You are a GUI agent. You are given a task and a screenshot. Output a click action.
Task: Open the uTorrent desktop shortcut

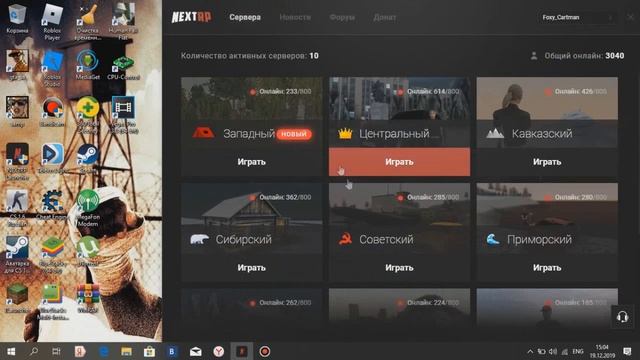click(88, 251)
